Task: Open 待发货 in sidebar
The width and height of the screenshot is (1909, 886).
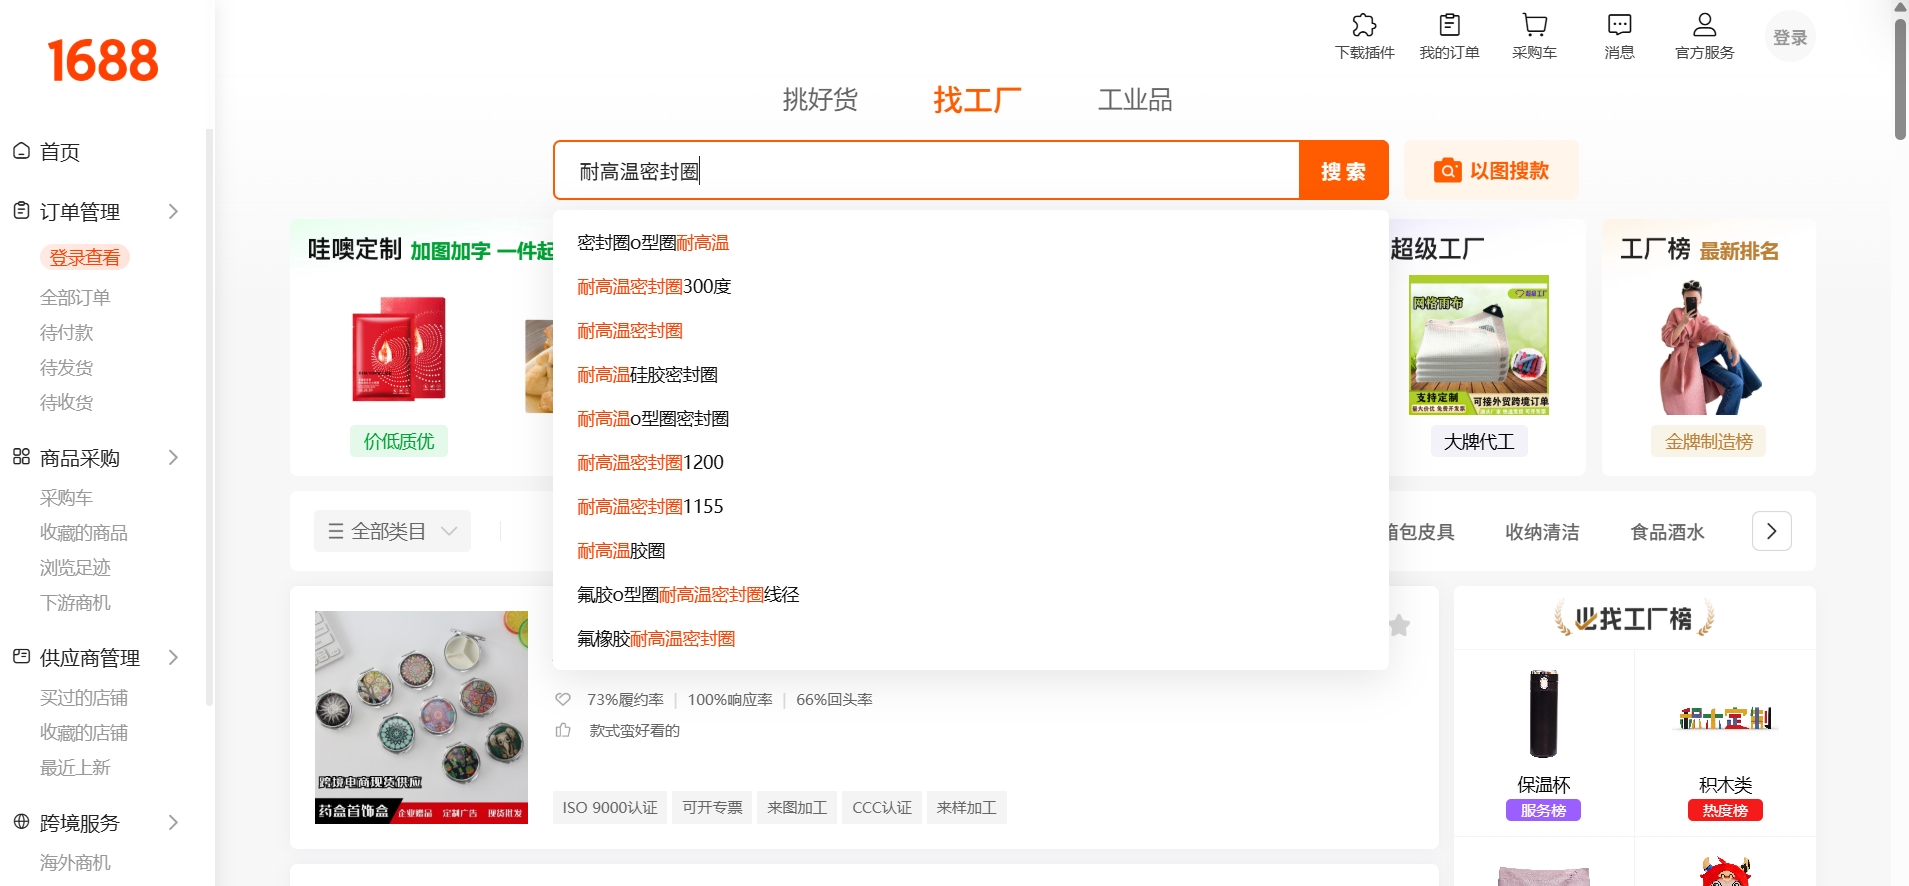Action: tap(66, 367)
